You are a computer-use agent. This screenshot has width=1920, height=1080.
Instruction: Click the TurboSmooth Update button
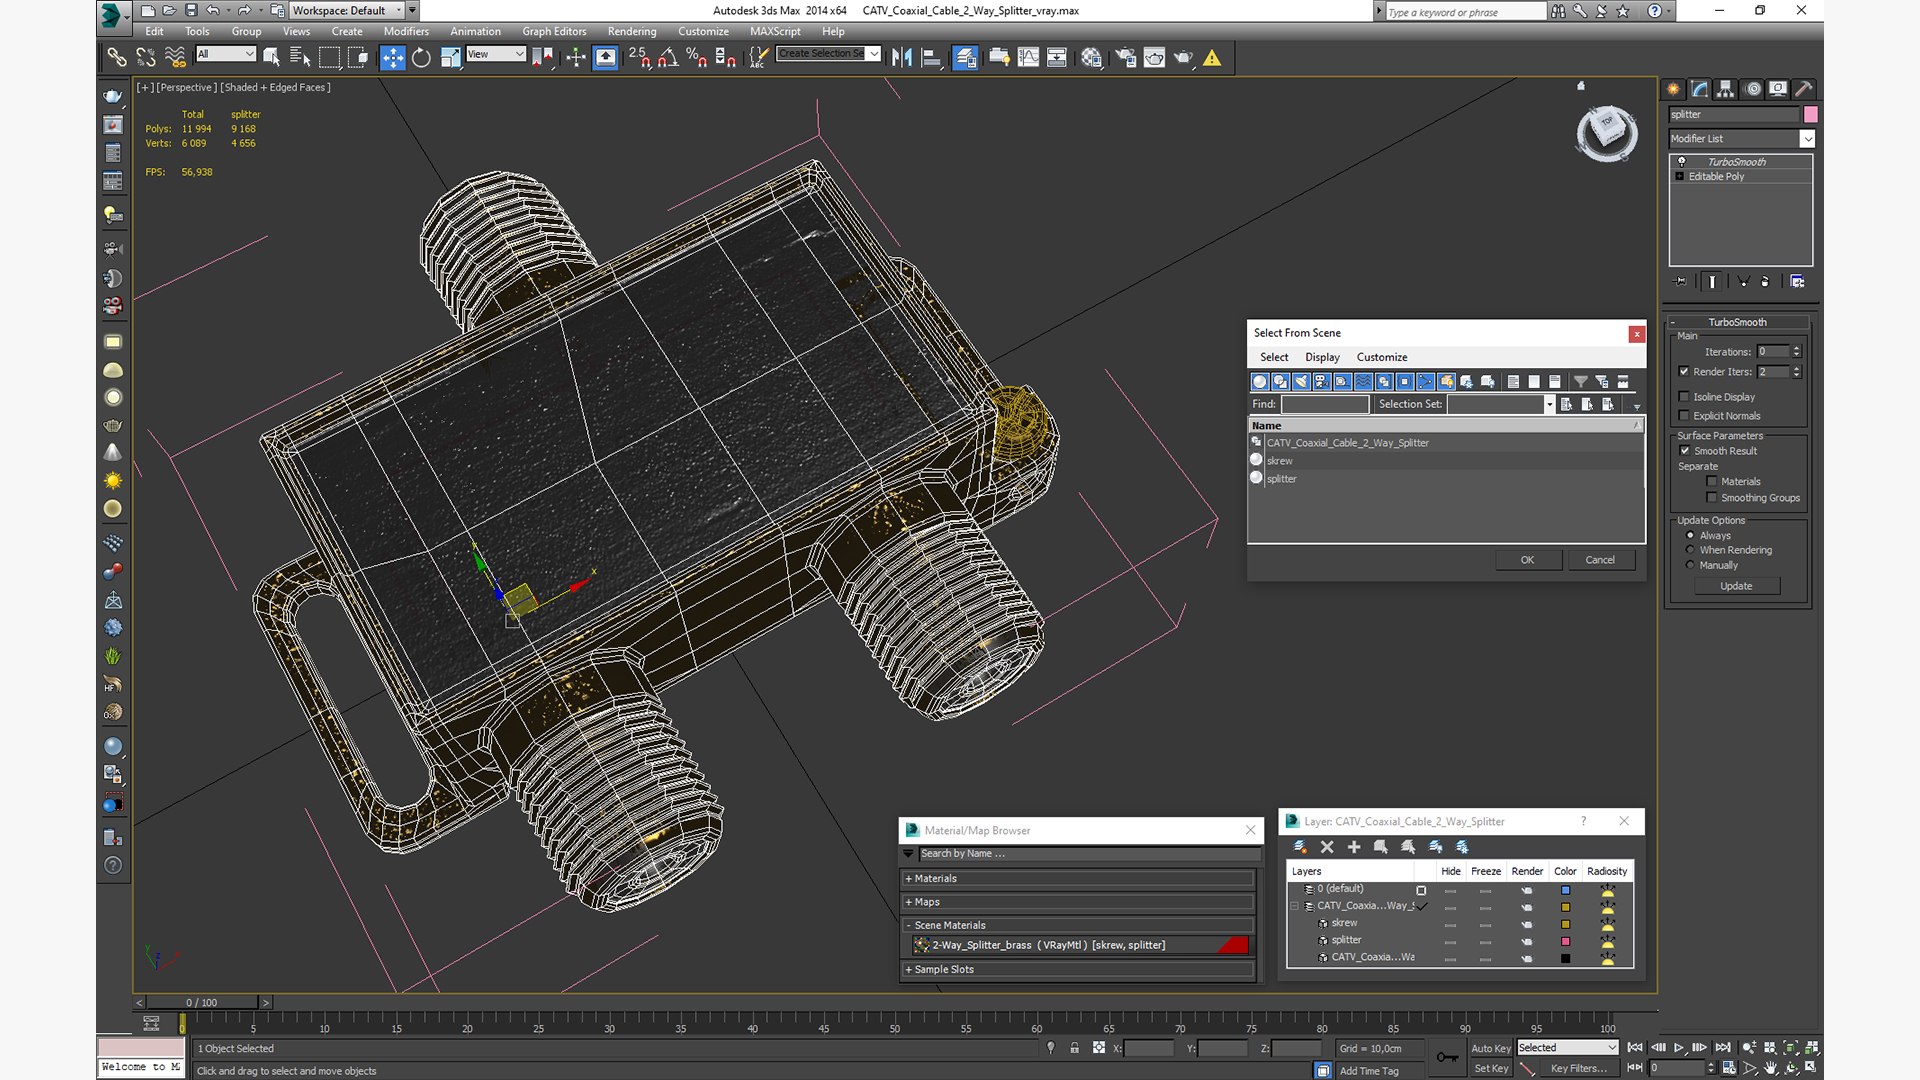(1736, 586)
